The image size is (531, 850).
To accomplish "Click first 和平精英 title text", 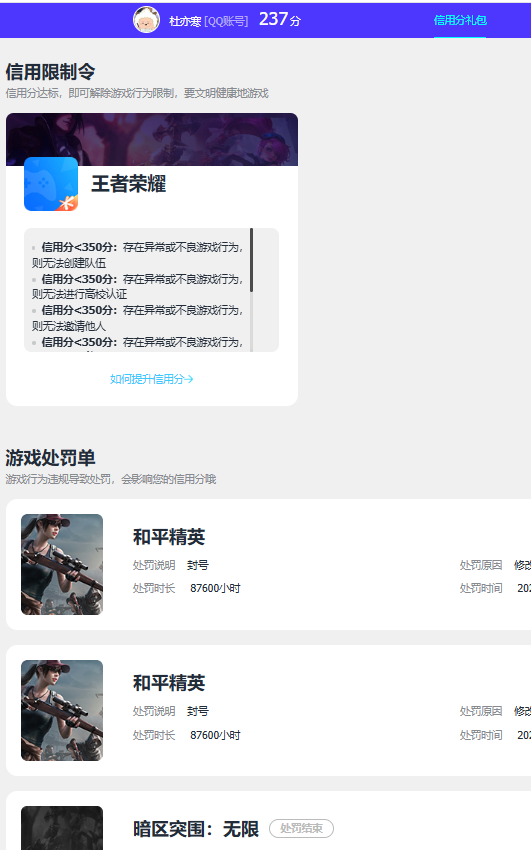I will coord(169,537).
